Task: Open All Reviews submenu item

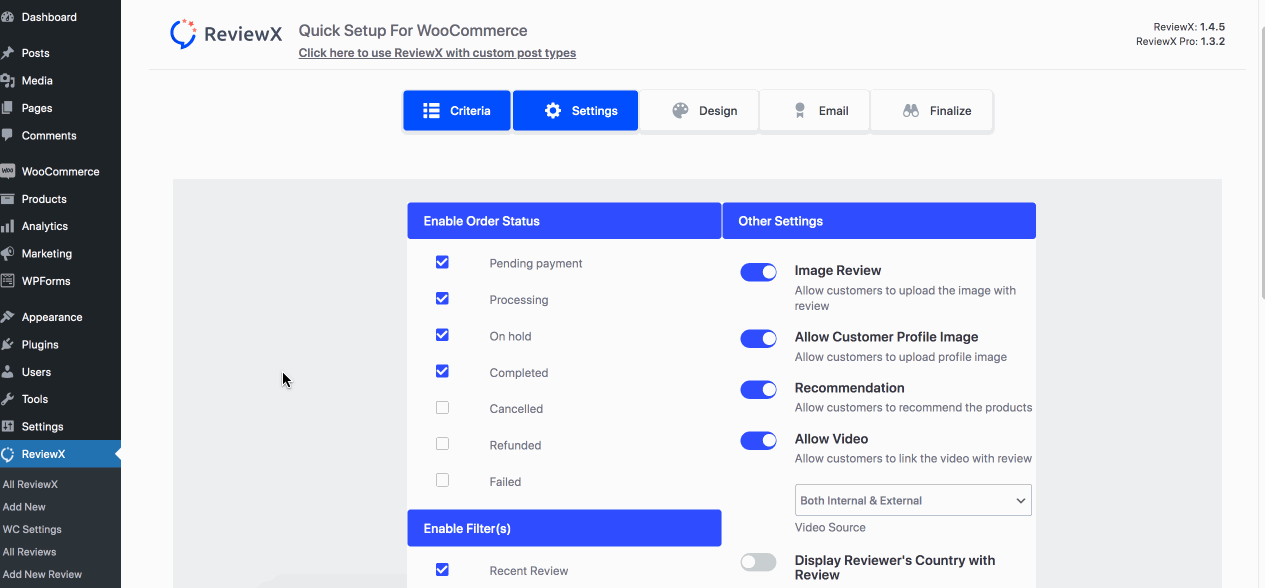Action: click(29, 552)
